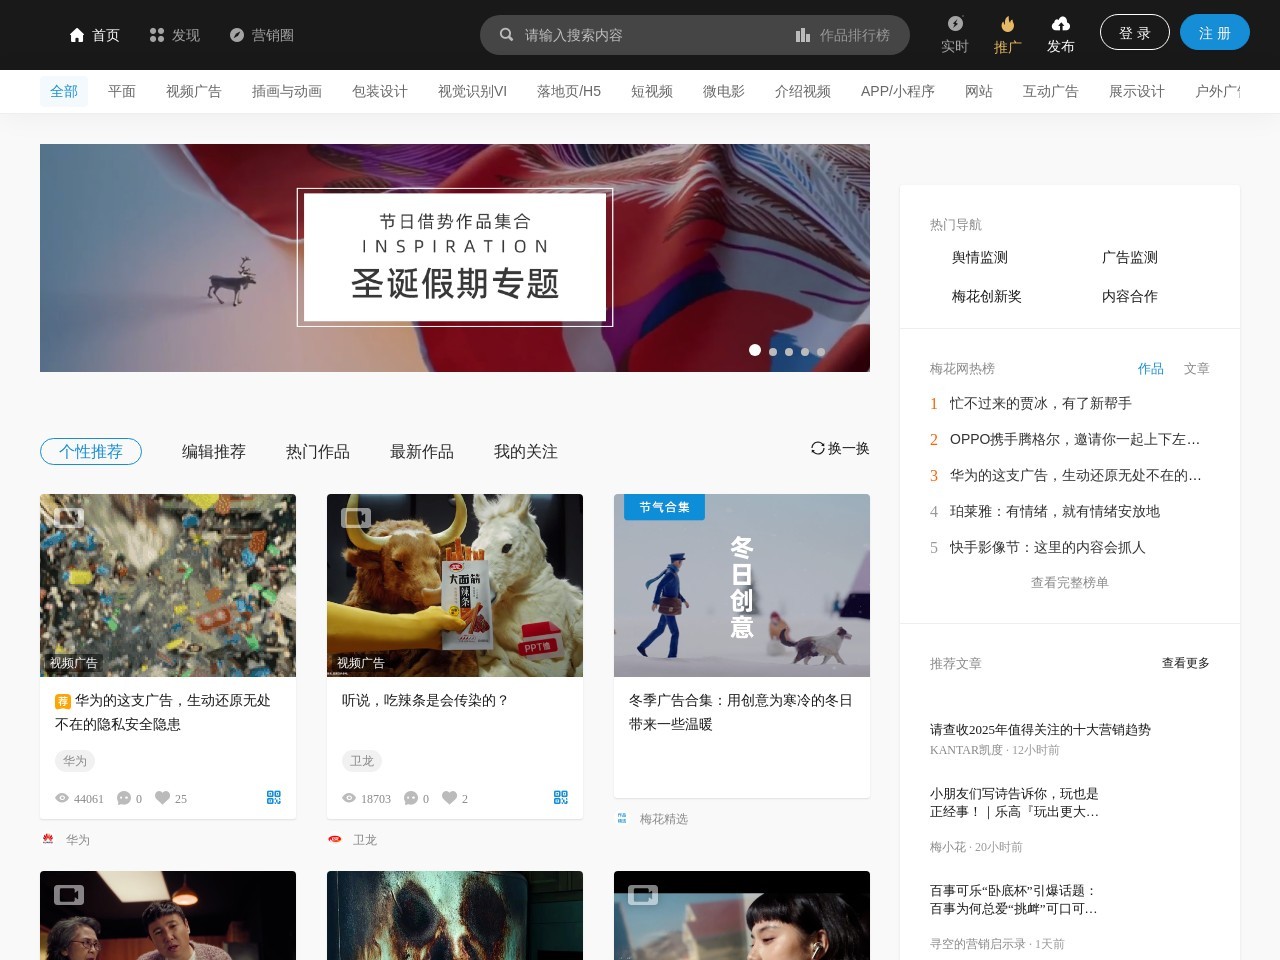Expand articles with 查看更多

point(1185,663)
